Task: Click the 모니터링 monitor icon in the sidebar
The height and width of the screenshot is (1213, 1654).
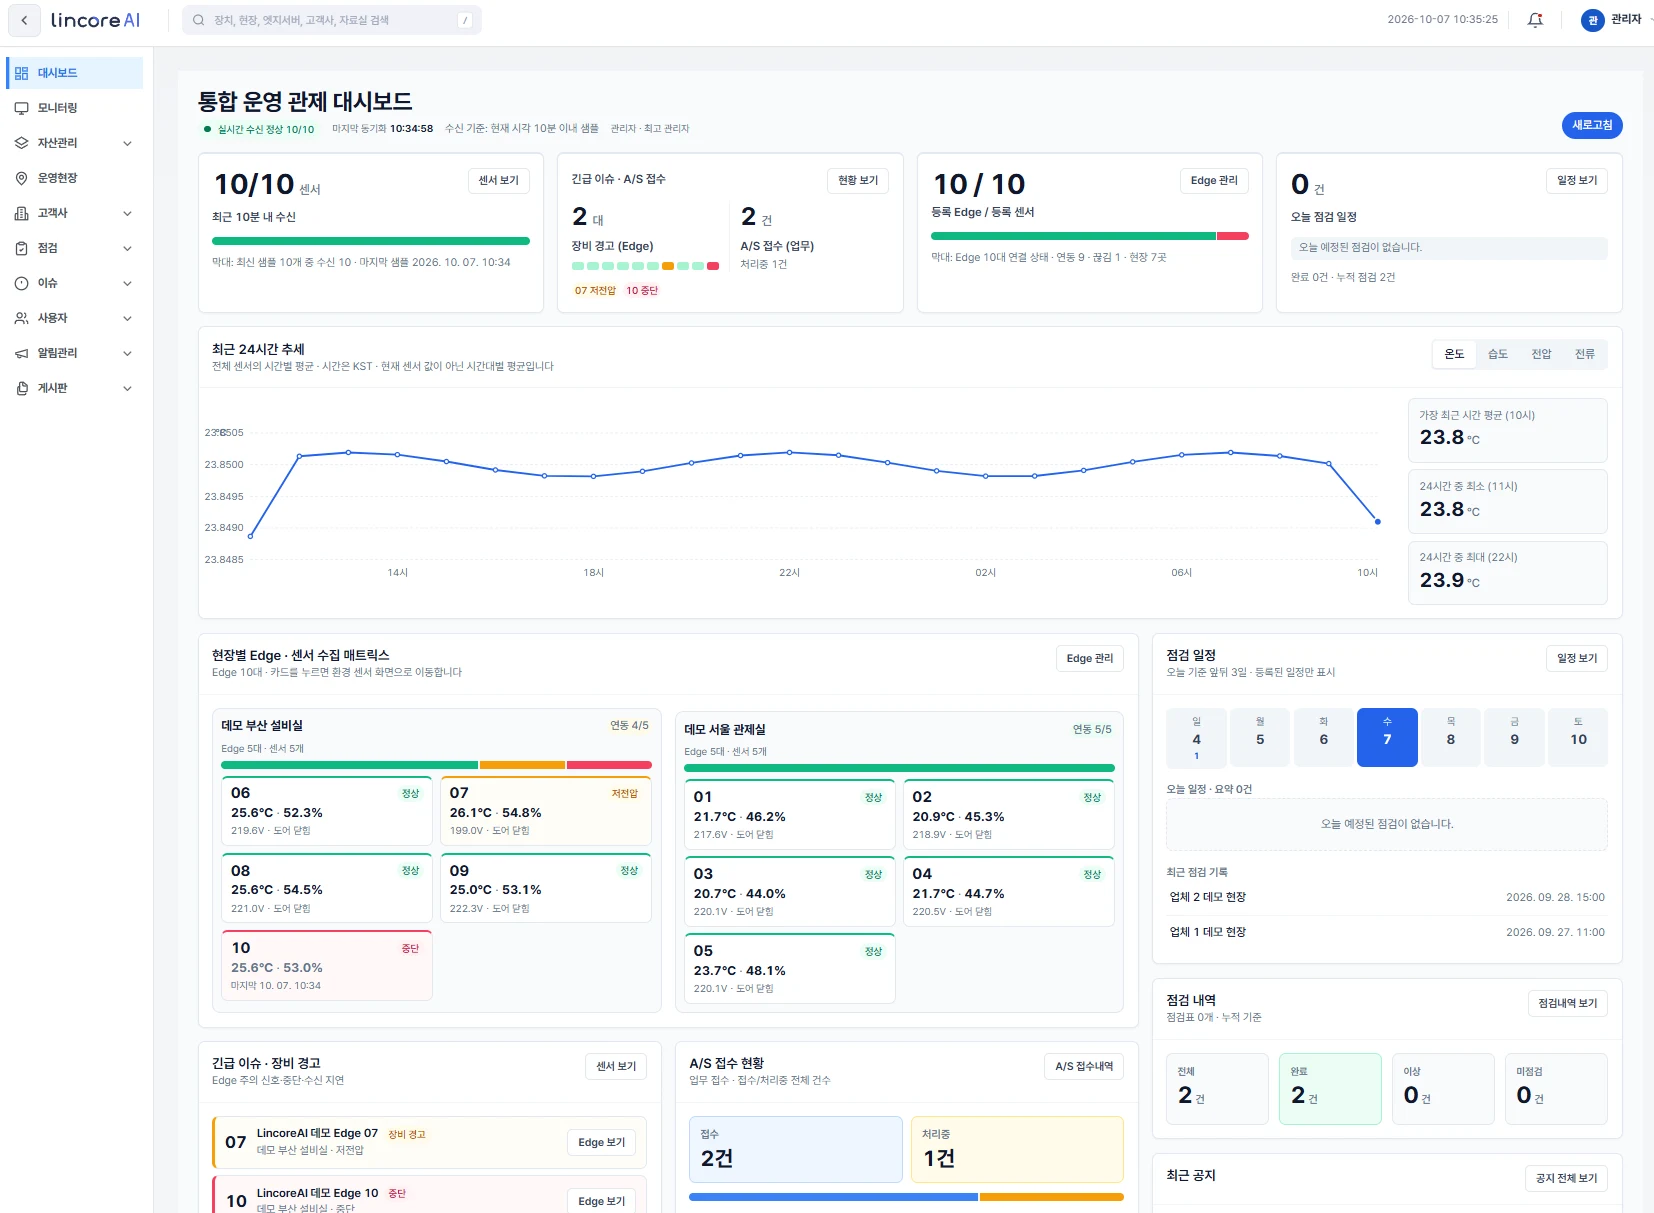Action: tap(21, 108)
